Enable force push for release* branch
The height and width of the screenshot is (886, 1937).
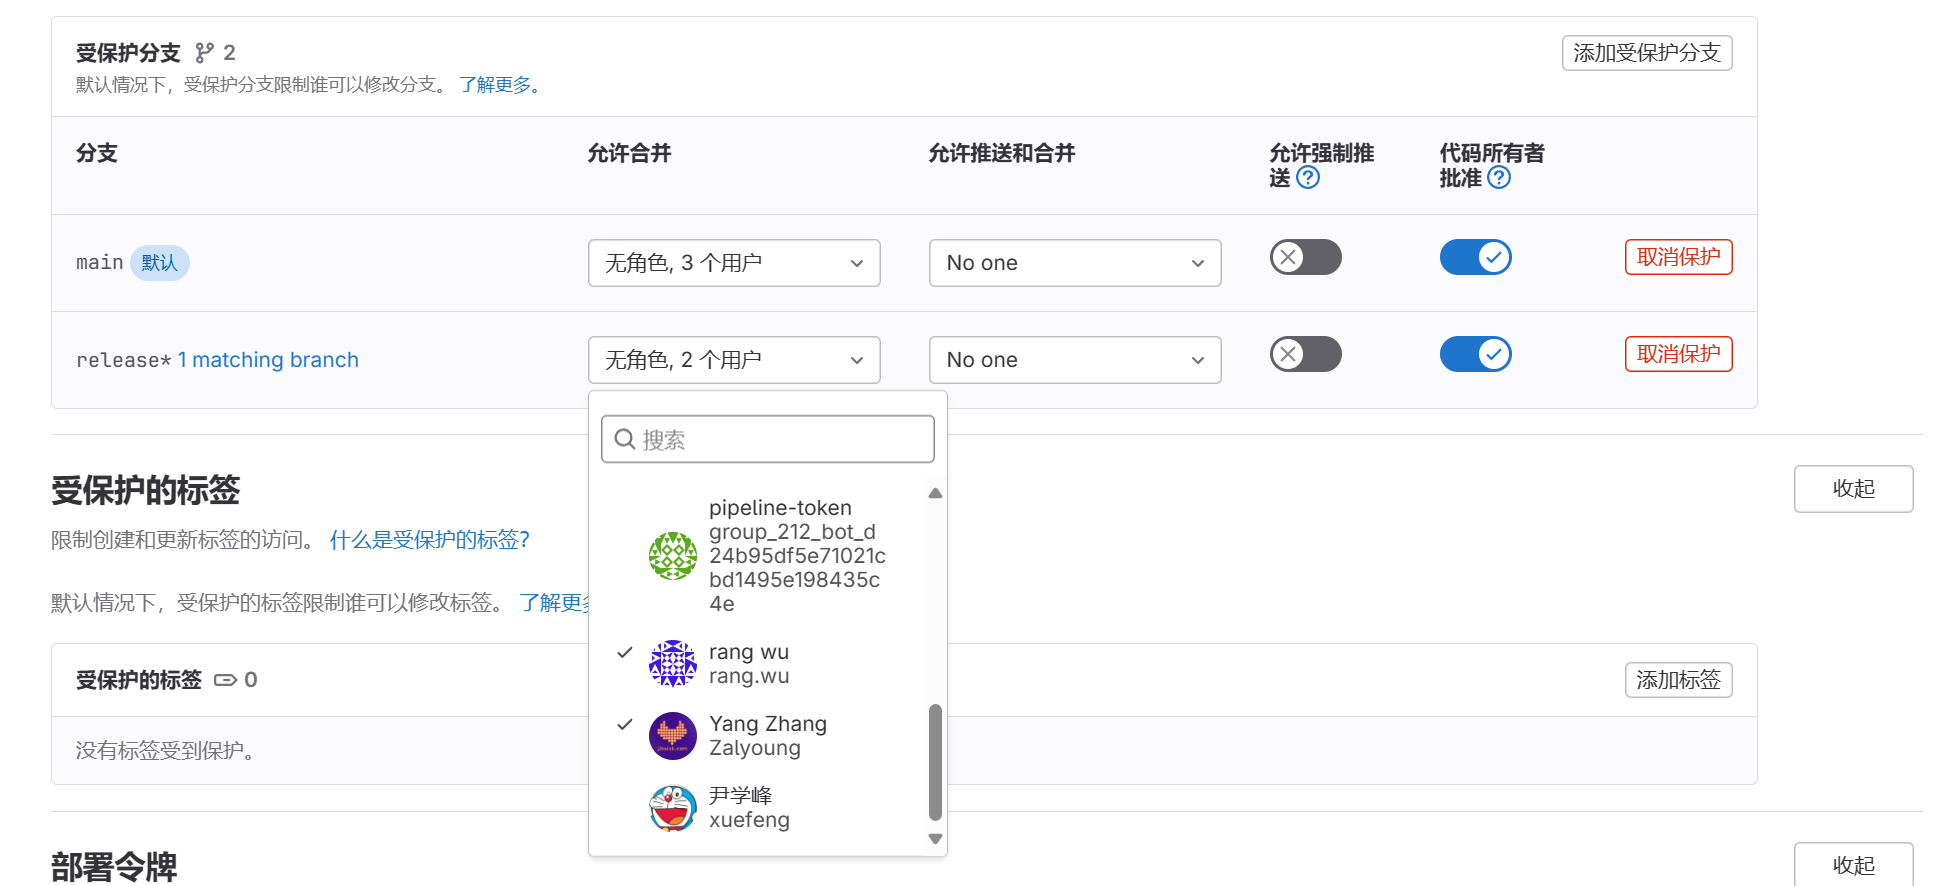(1305, 354)
